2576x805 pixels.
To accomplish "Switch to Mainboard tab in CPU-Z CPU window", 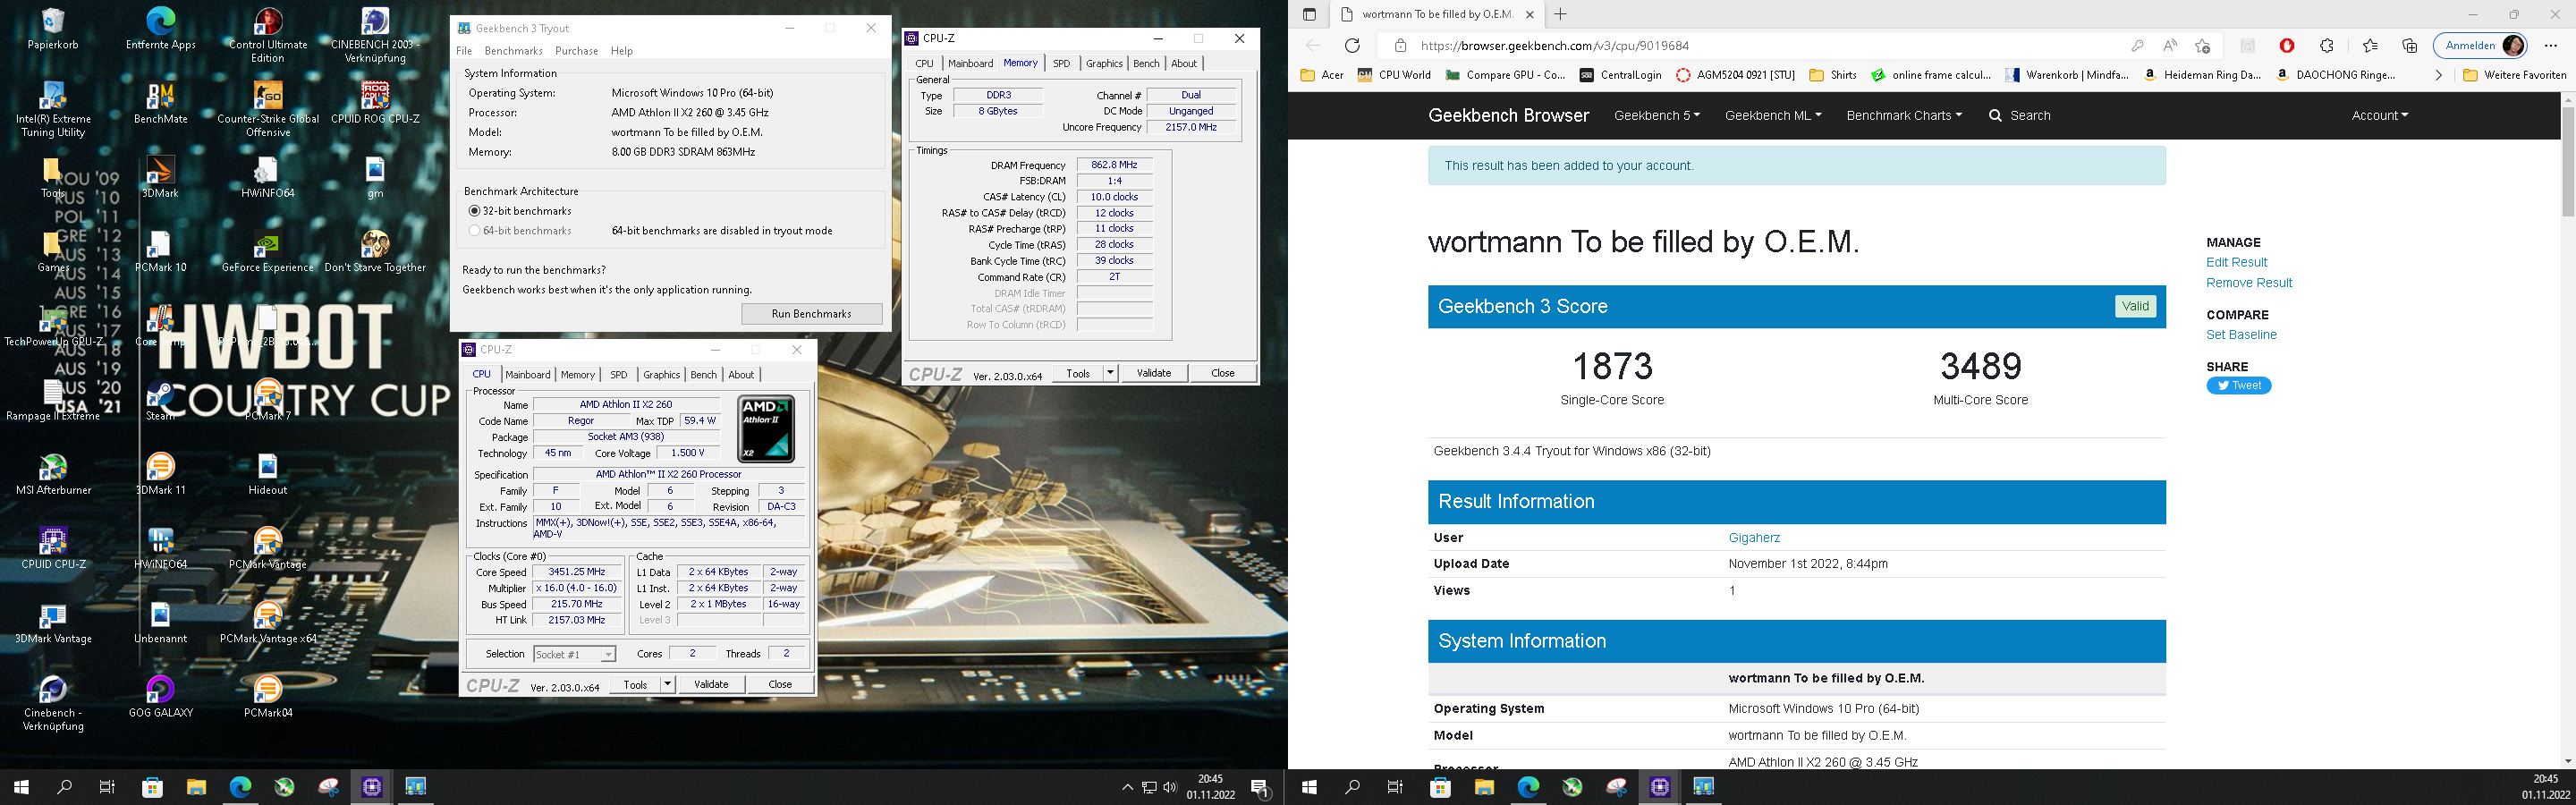I will pos(528,375).
